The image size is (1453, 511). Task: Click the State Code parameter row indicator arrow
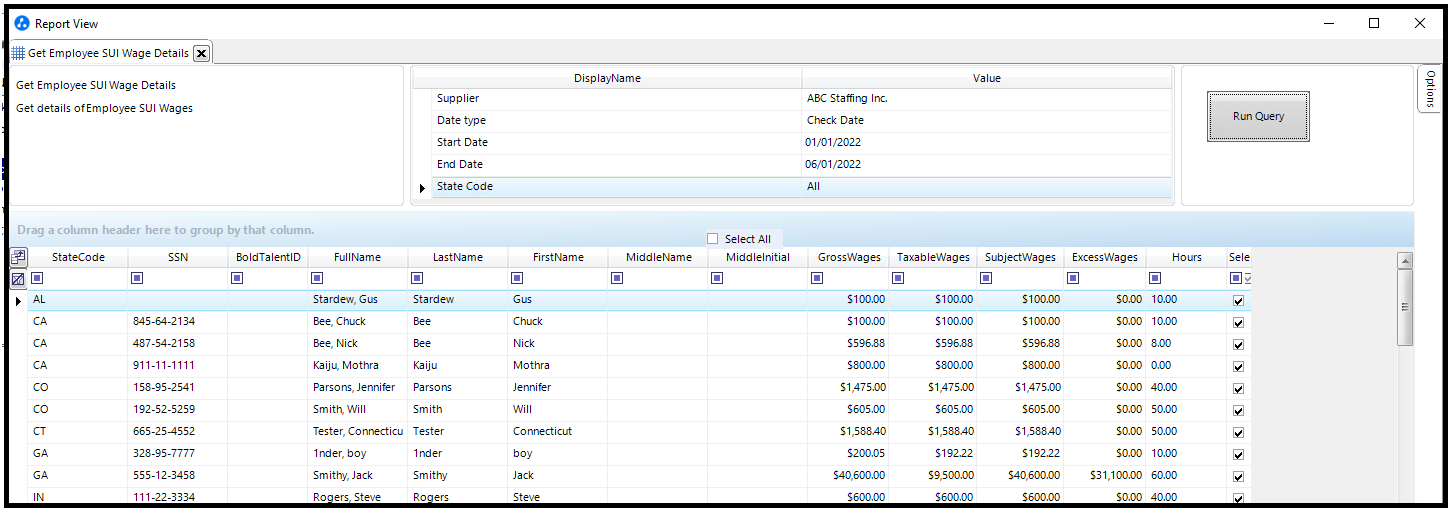422,187
